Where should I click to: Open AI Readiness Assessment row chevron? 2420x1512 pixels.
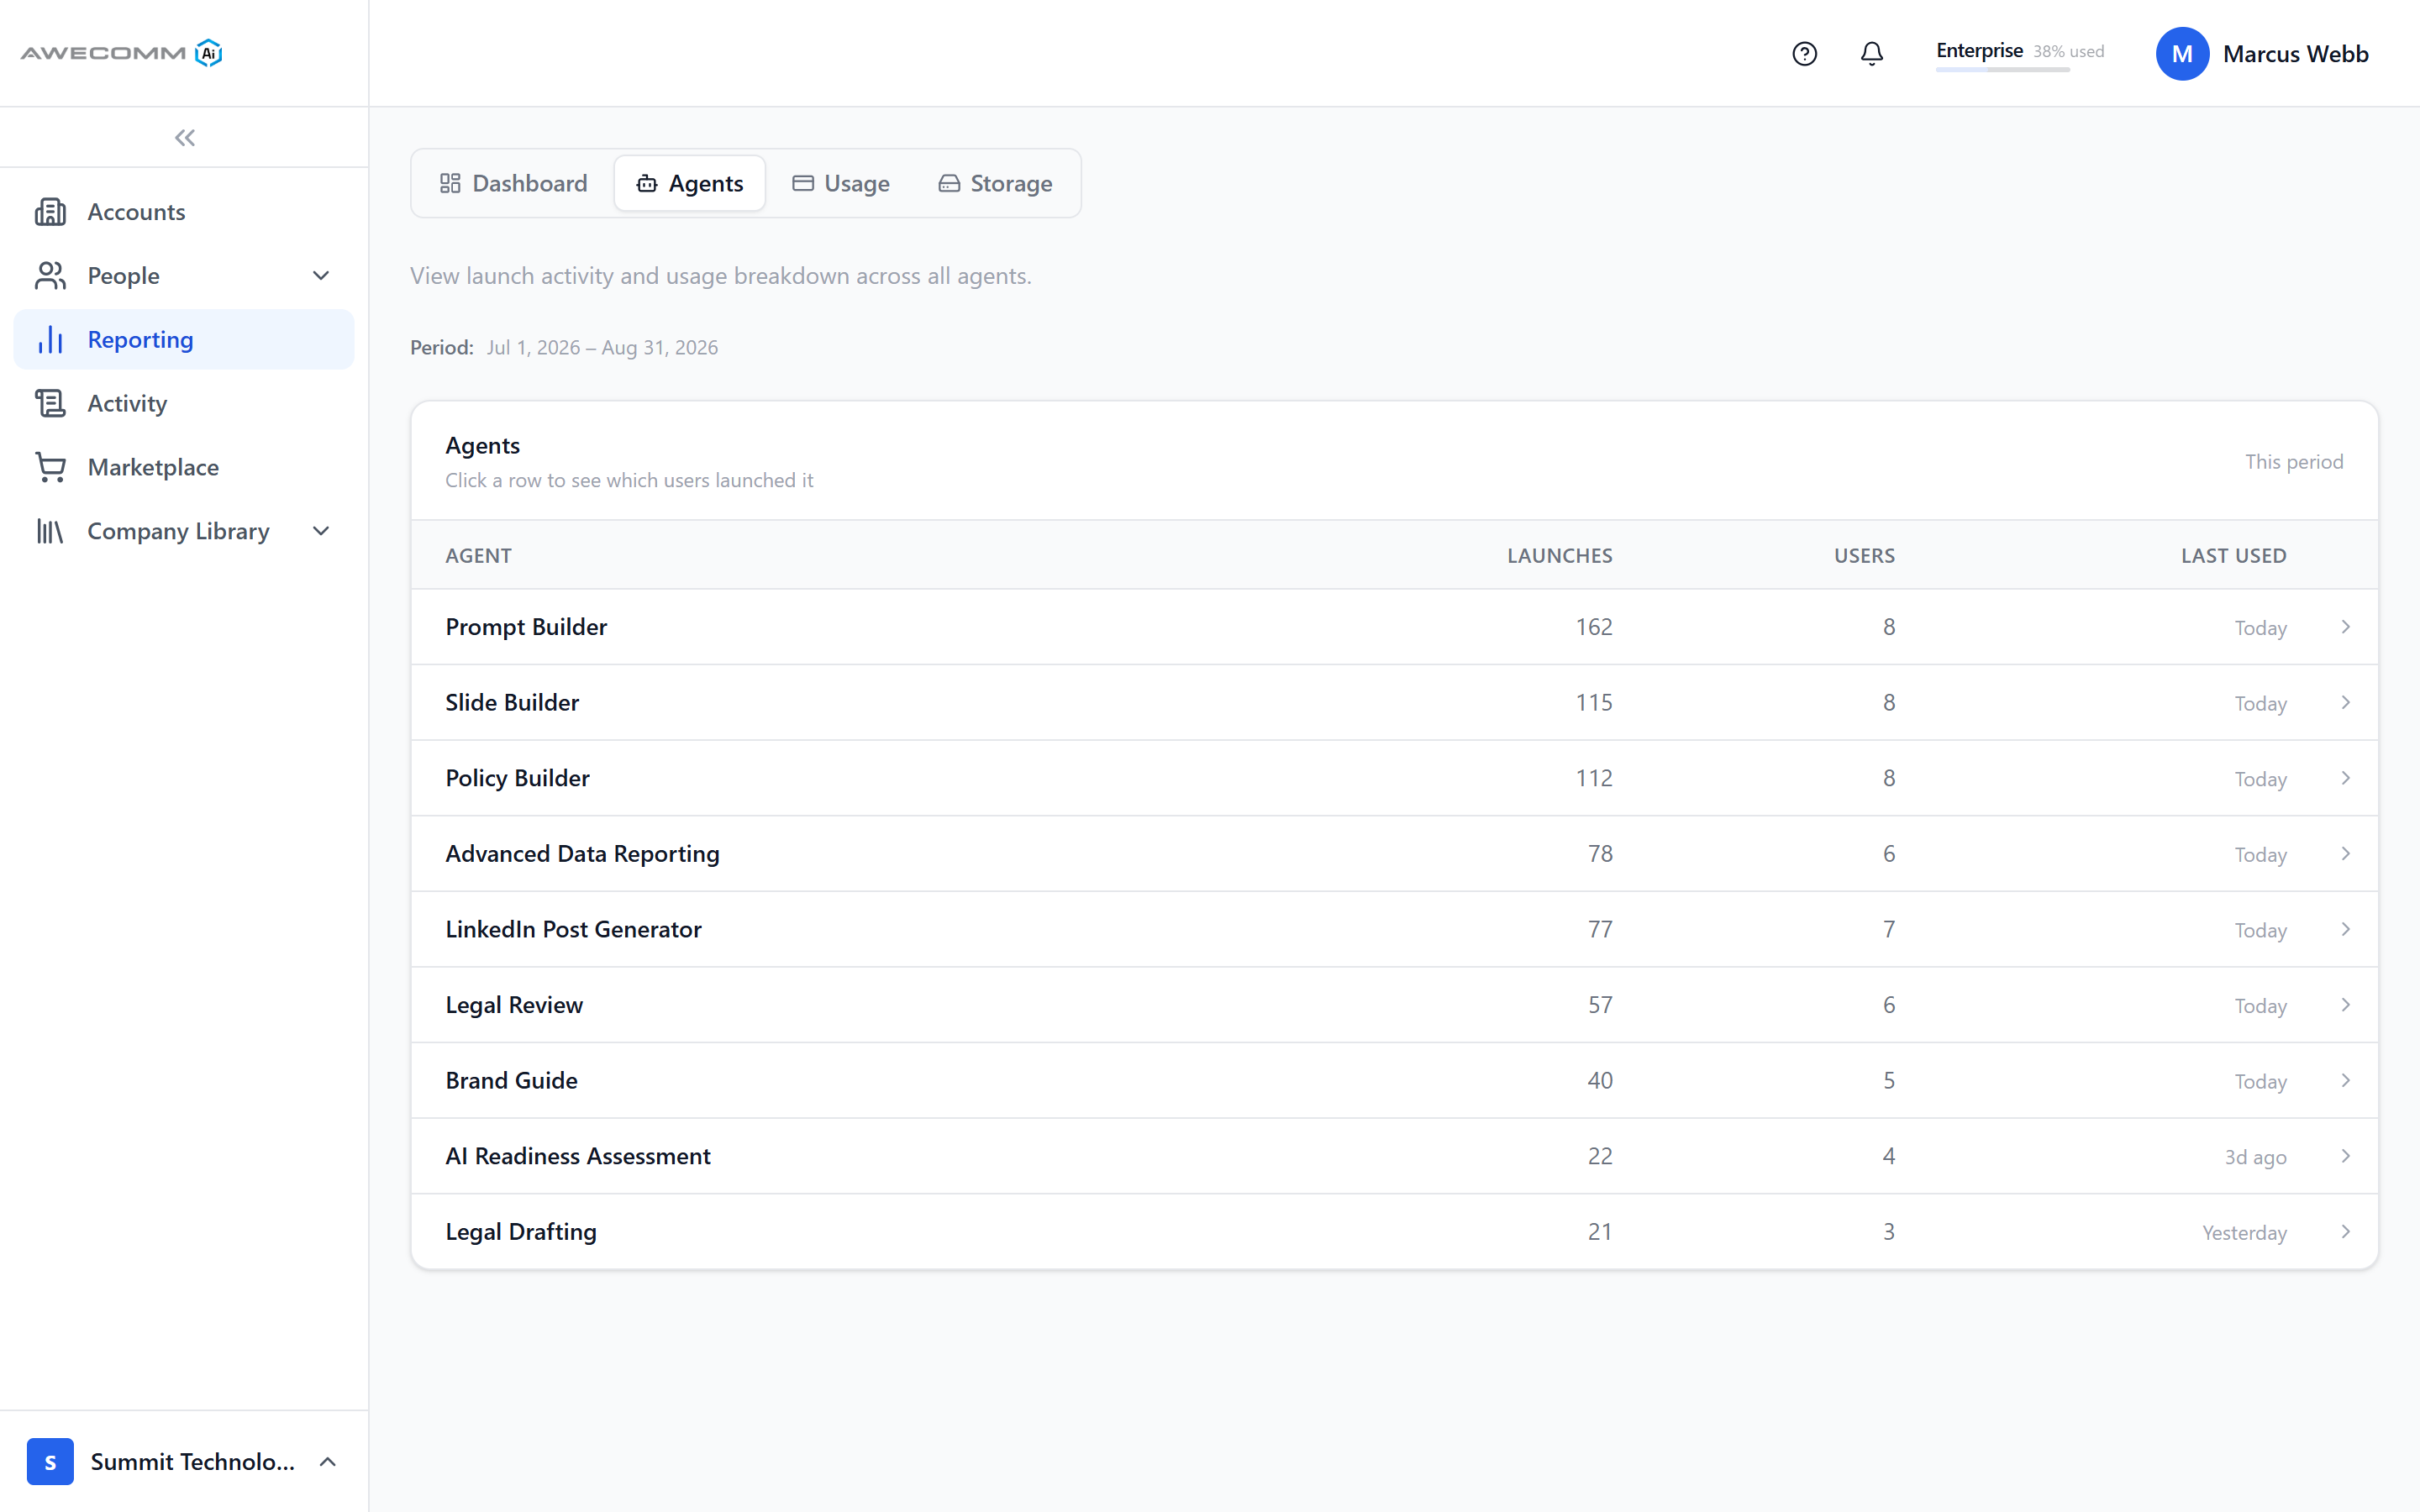(x=2345, y=1156)
